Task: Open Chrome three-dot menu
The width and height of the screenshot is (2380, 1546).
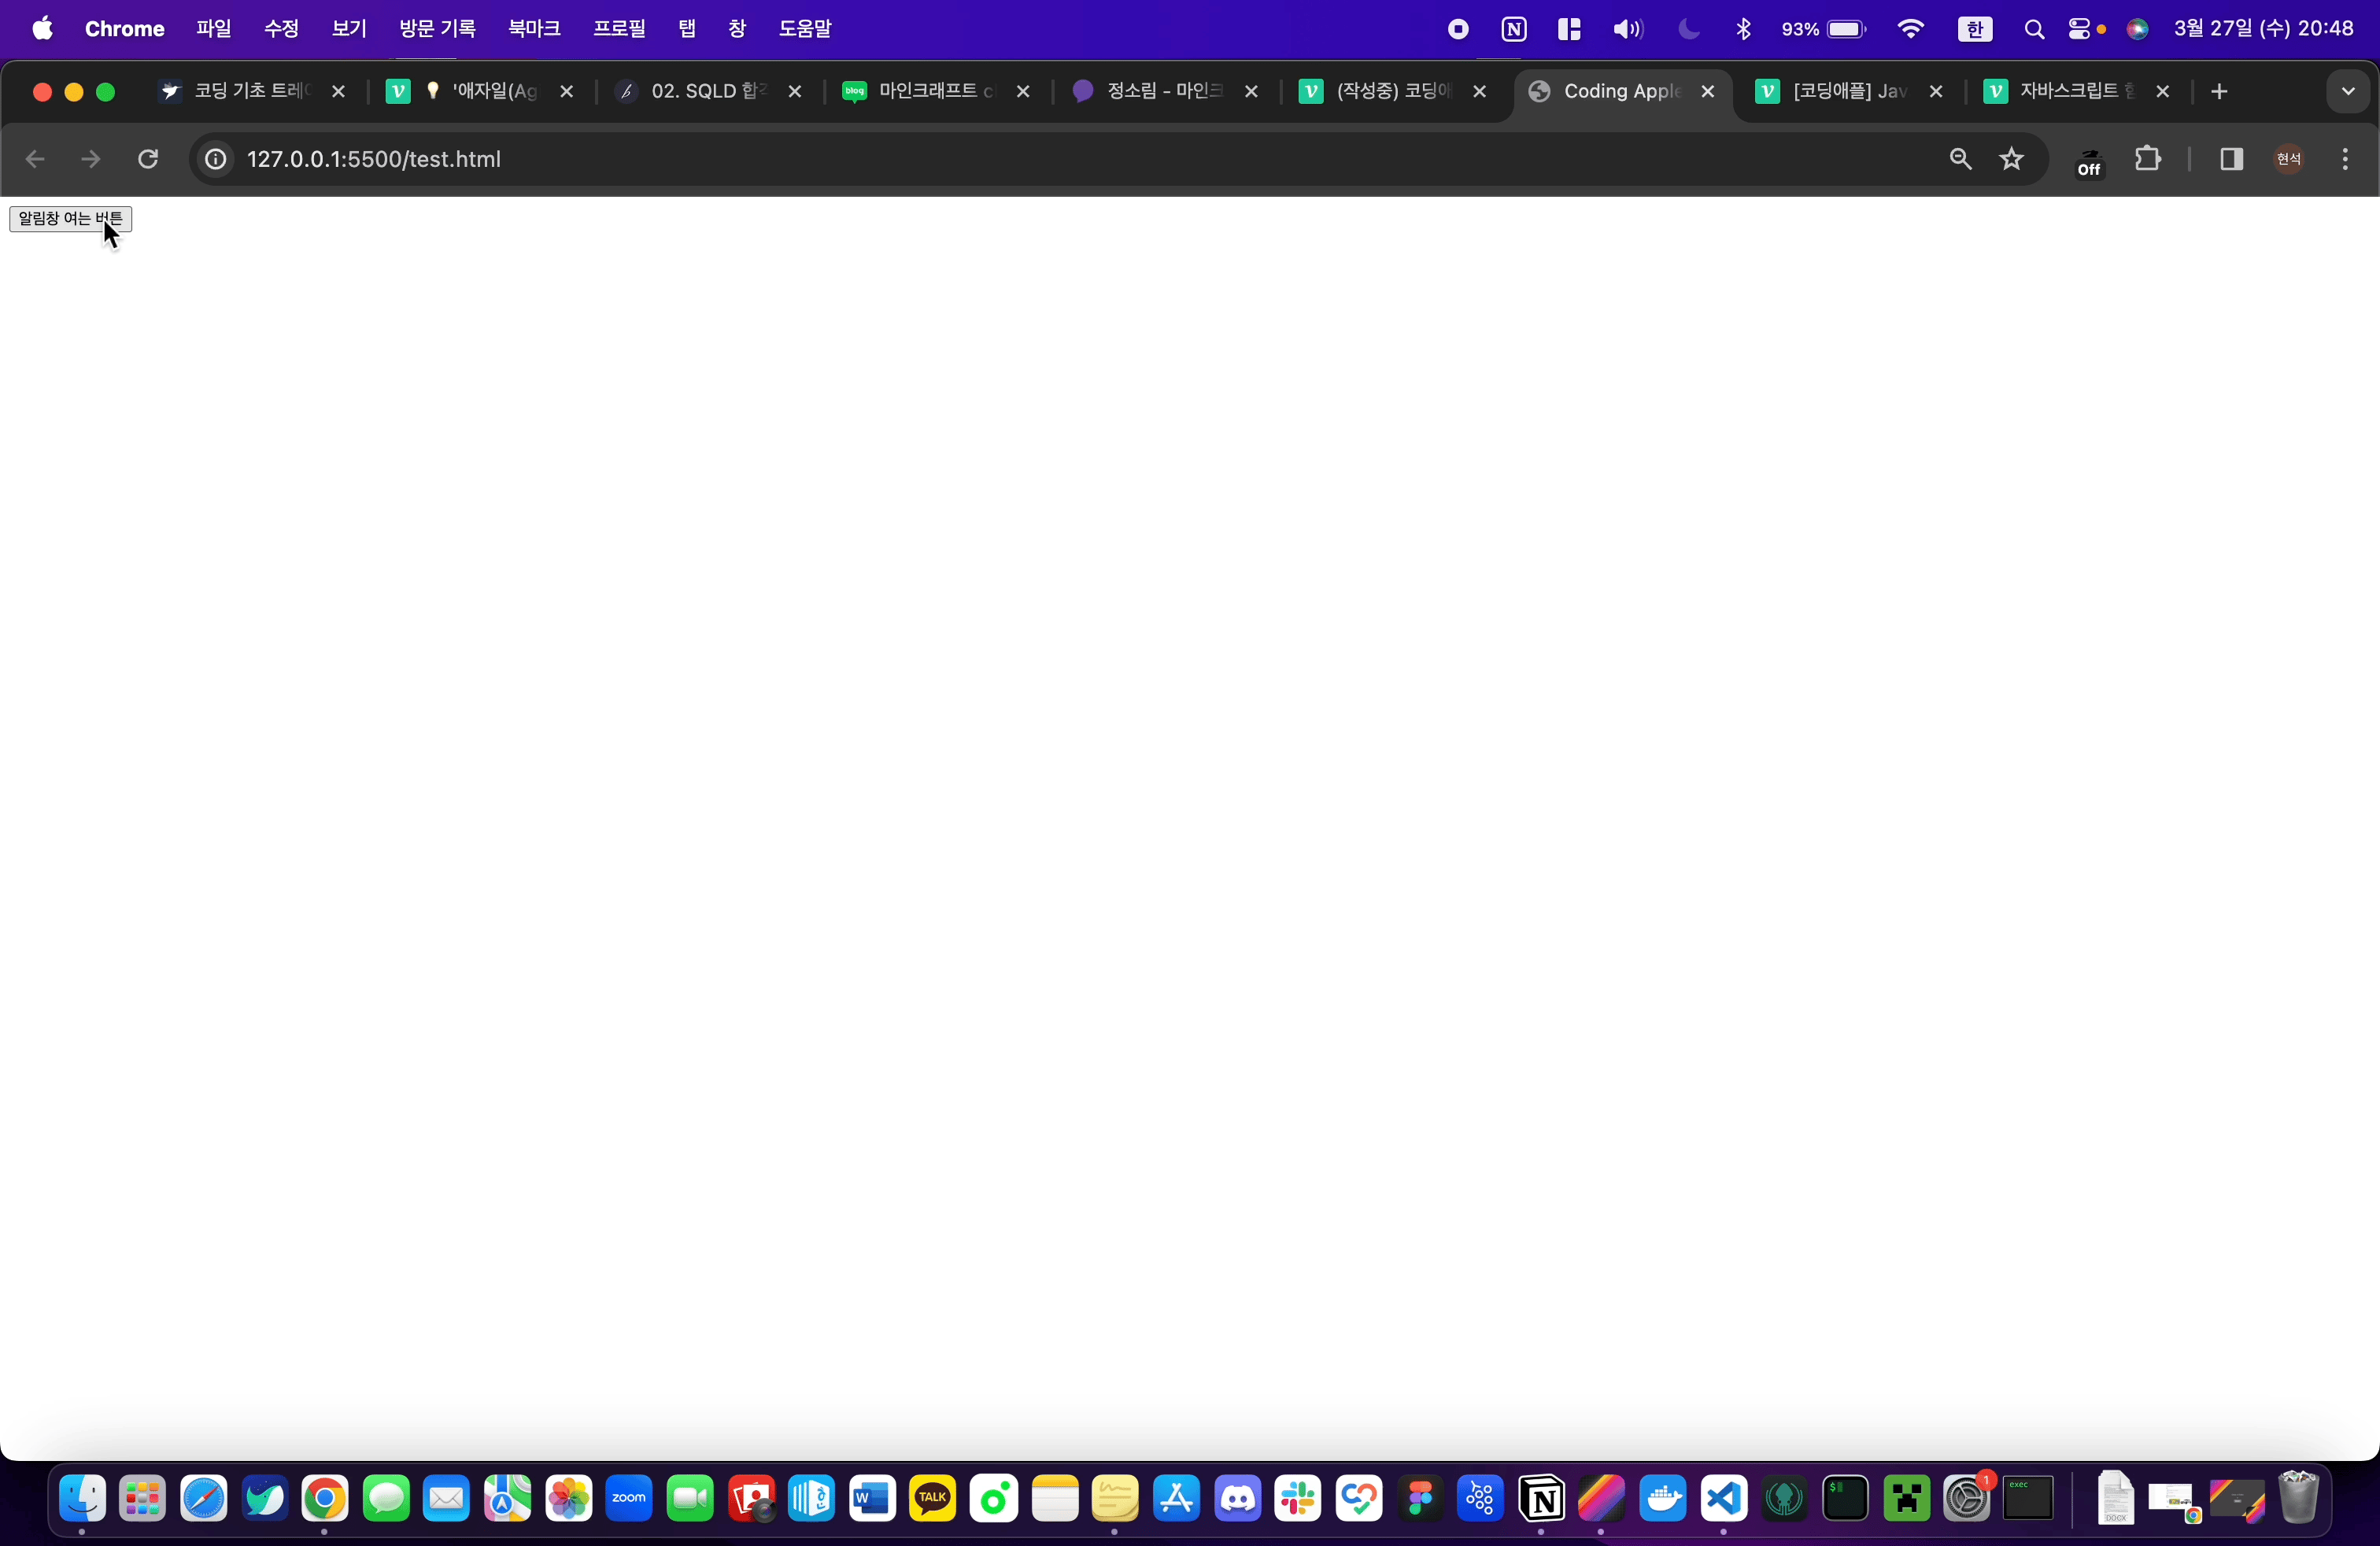Action: coord(2345,159)
